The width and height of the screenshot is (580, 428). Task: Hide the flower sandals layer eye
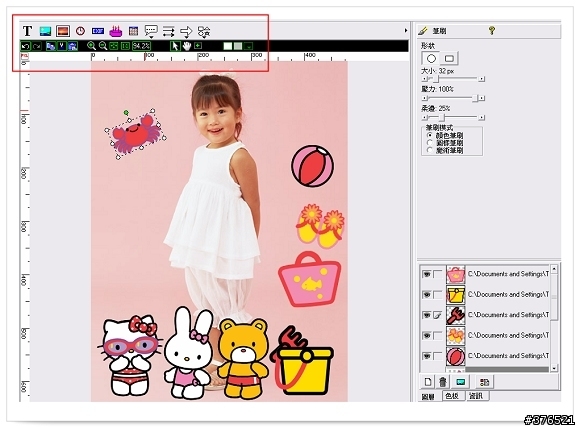pos(426,336)
